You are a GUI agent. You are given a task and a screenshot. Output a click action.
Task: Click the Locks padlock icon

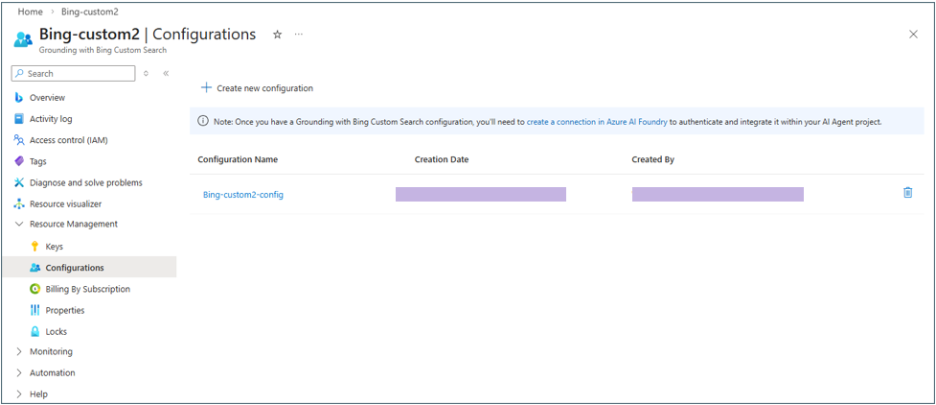tap(35, 332)
